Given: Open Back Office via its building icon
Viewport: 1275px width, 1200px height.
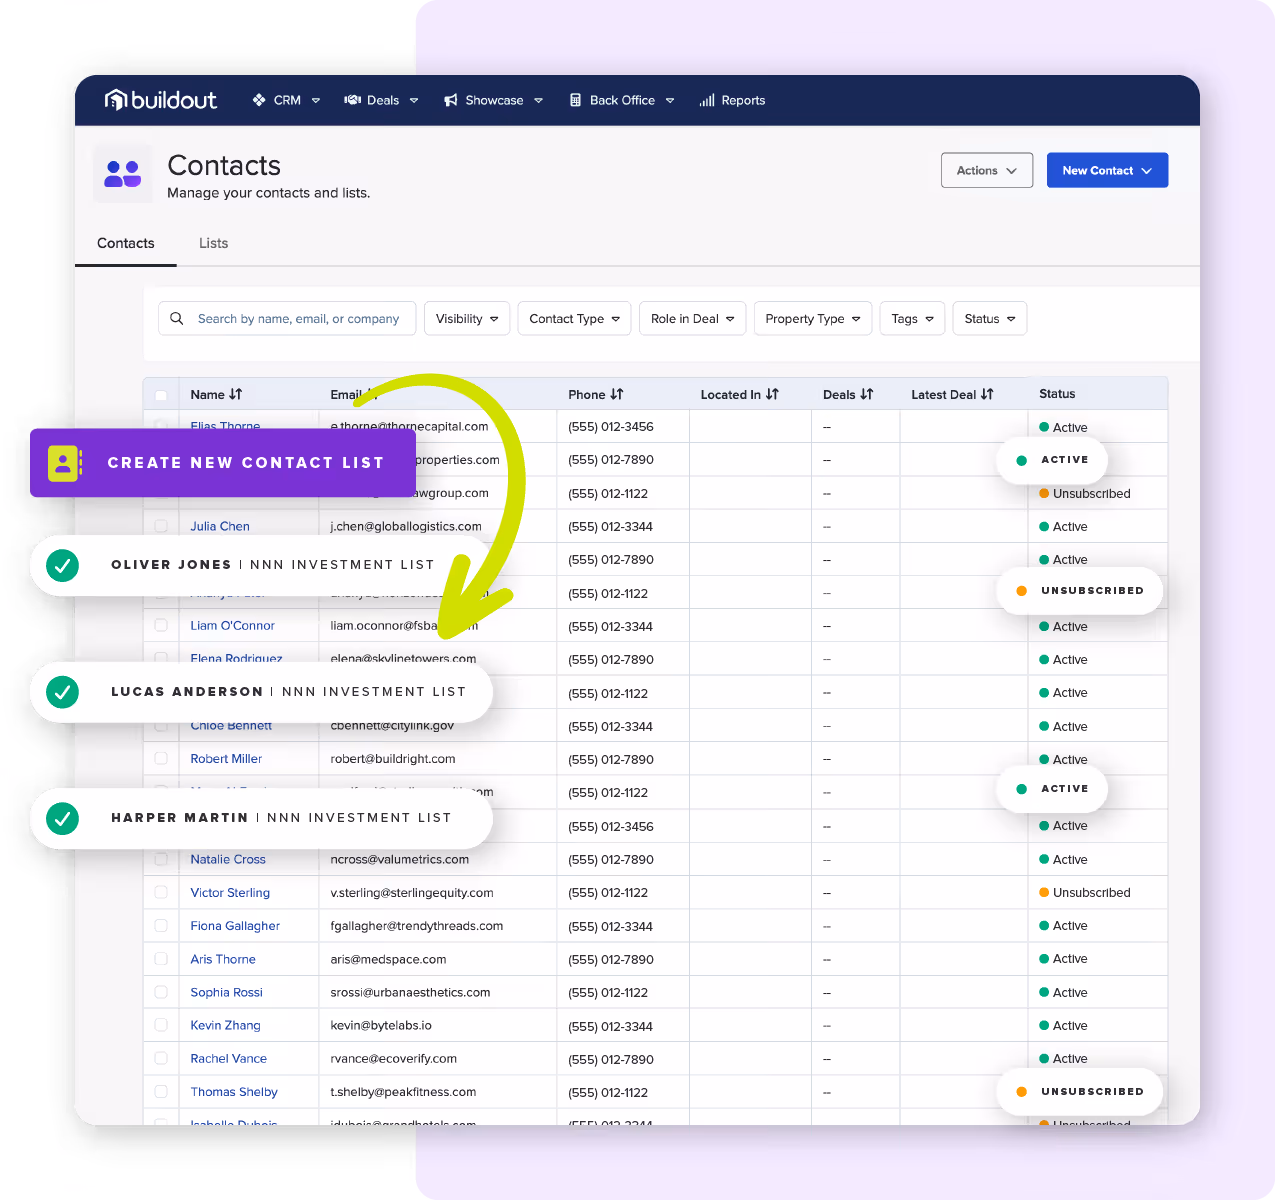Looking at the screenshot, I should point(575,99).
